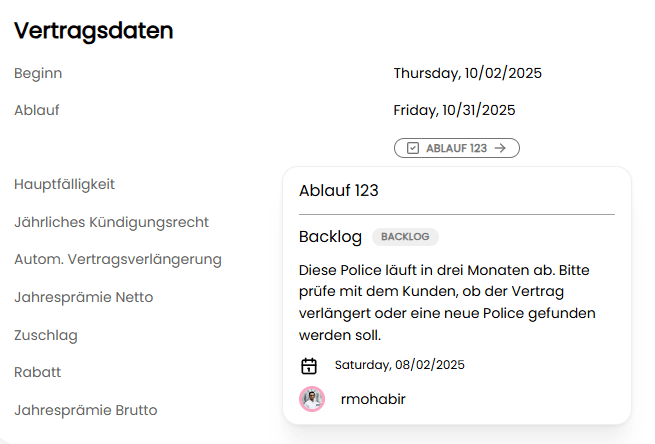Click the task description about the expiring Police
Screen dimensions: 655x444
[x=448, y=302]
